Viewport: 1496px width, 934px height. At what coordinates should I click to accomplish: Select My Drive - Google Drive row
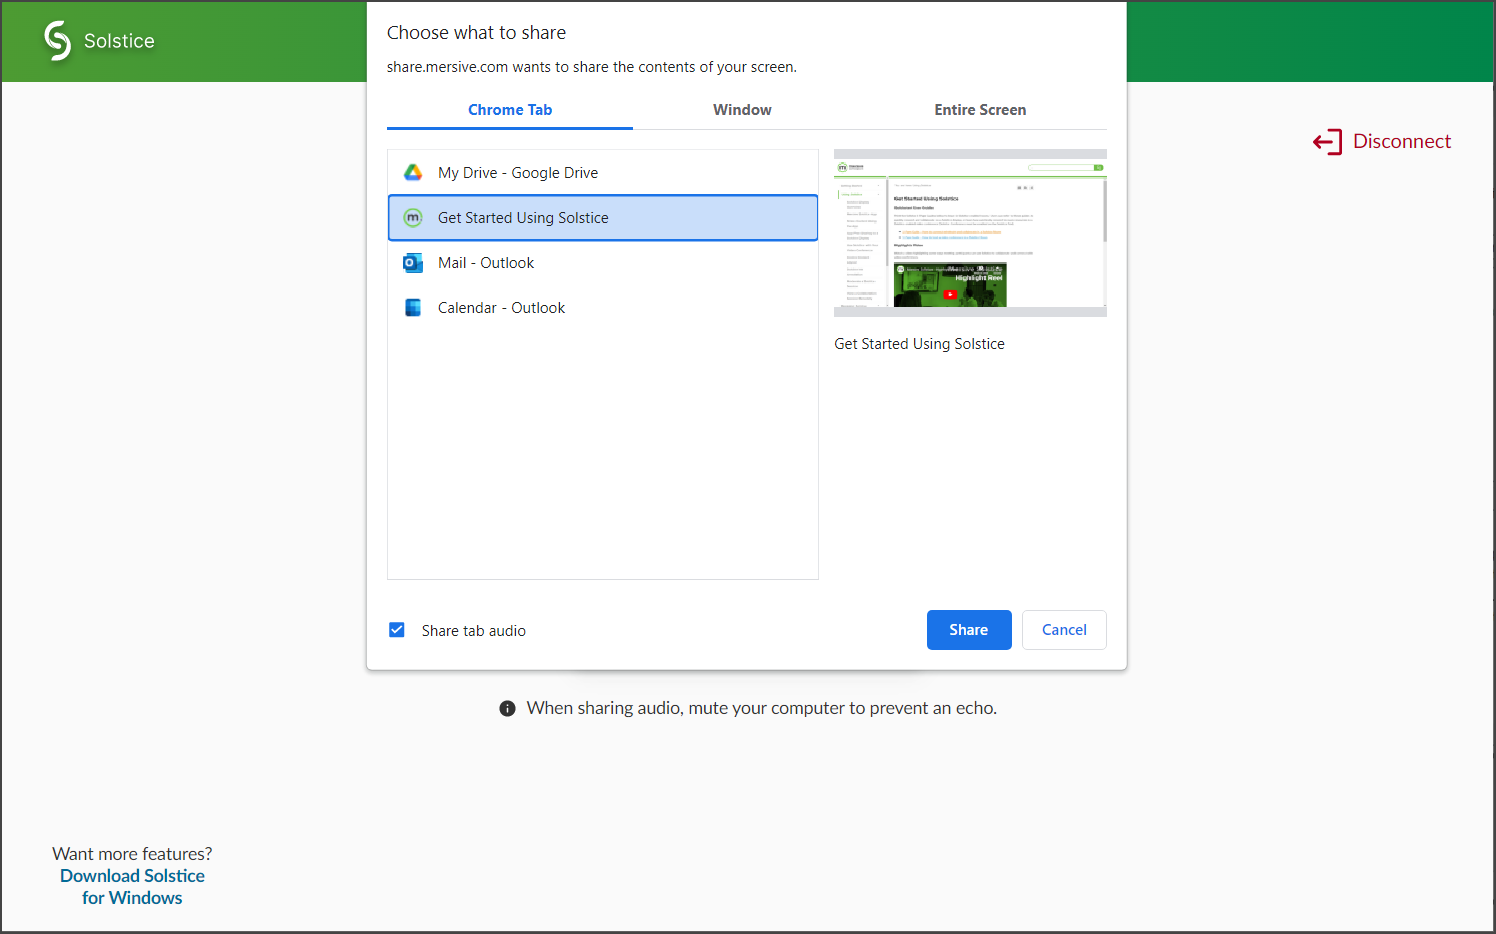(x=603, y=173)
